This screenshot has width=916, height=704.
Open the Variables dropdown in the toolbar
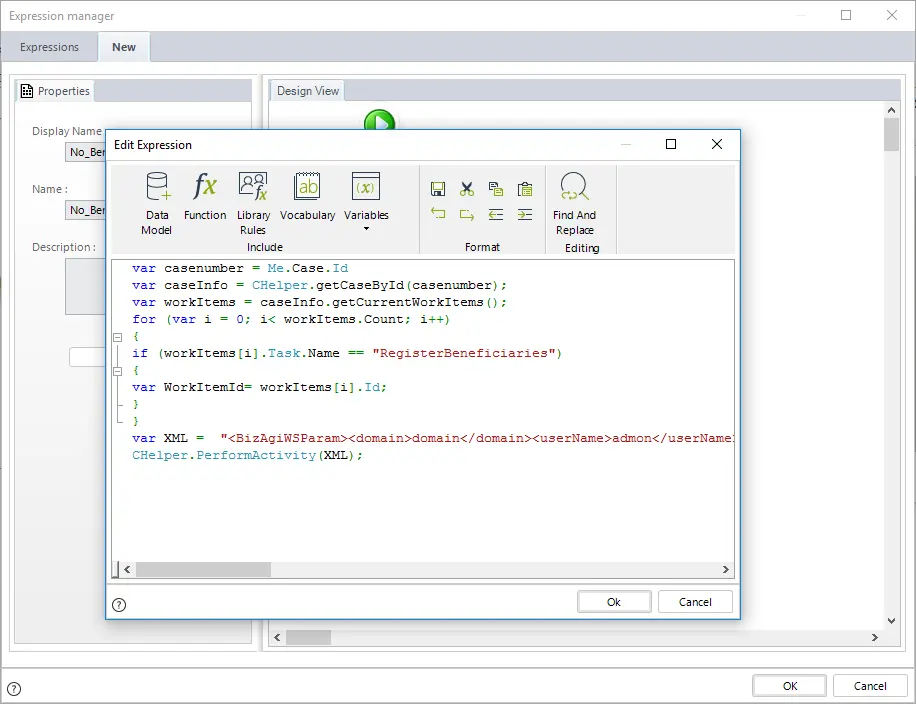366,202
